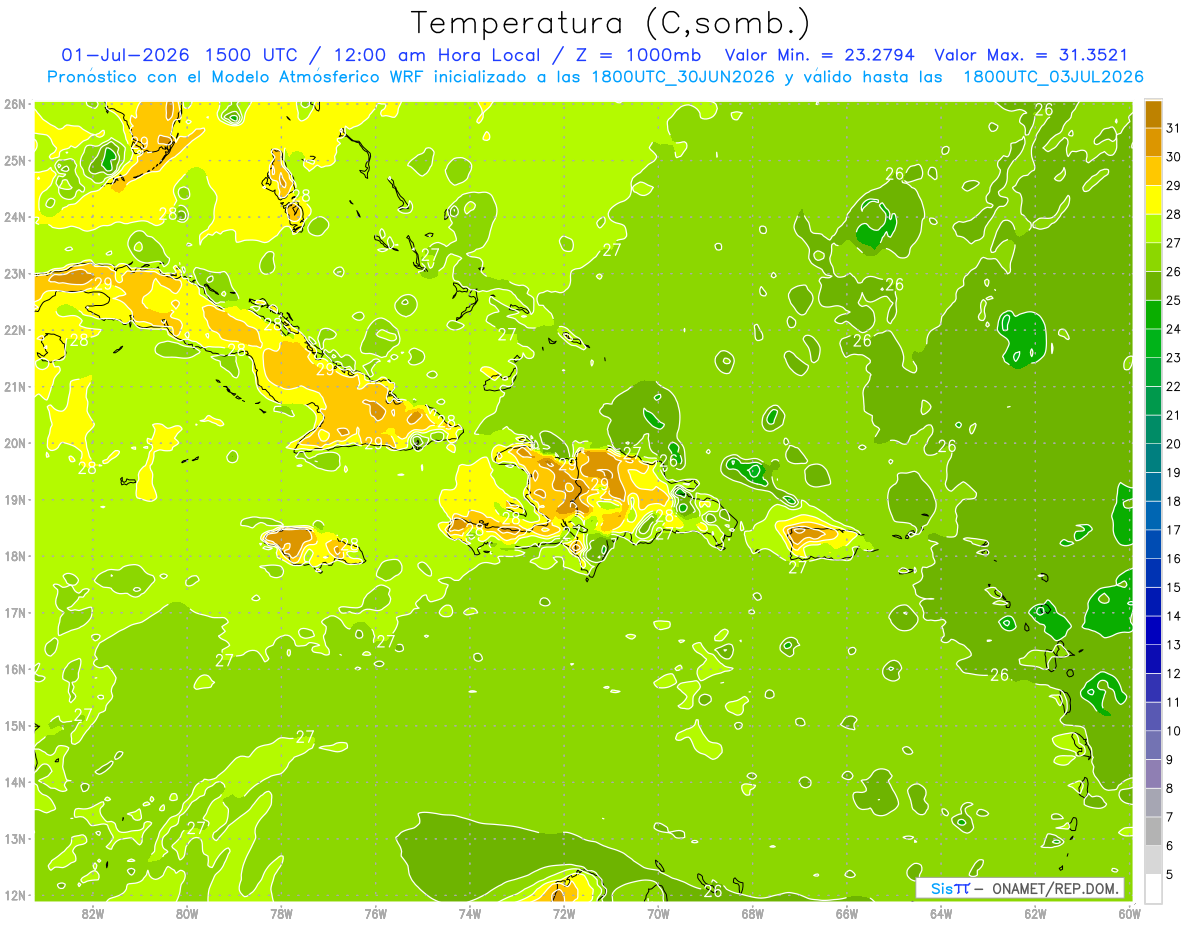
Task: Pick the light gray swatch between 5 and 6
Action: pyautogui.click(x=1153, y=861)
